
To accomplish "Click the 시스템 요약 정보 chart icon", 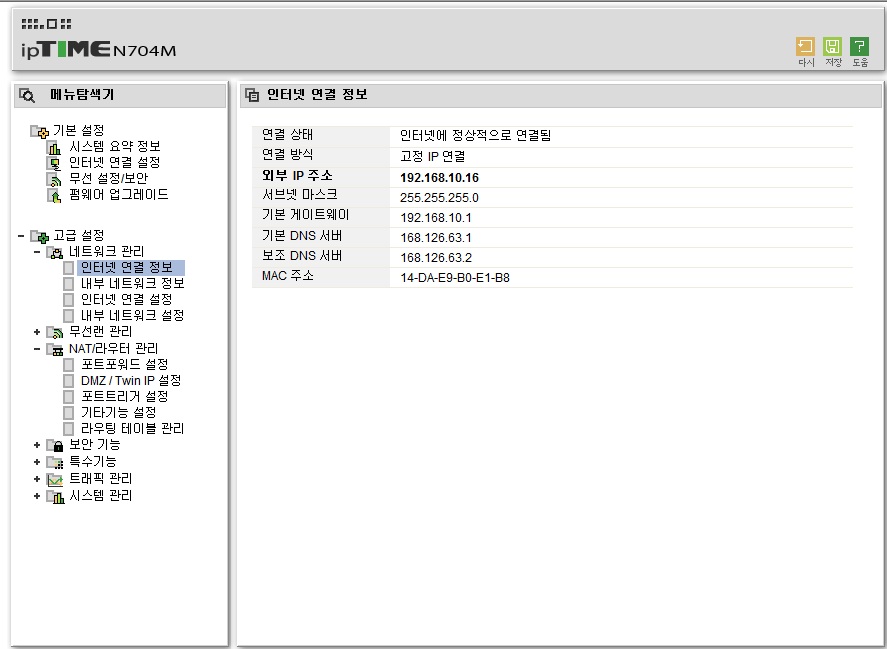I will click(x=54, y=148).
